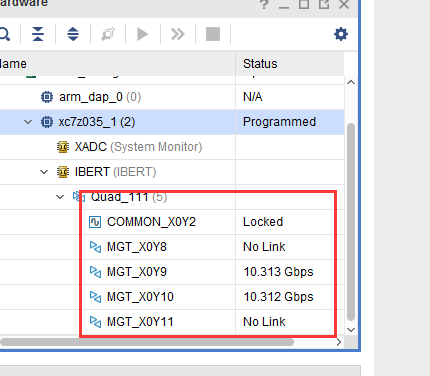430x376 pixels.
Task: Click the Locked status of COMMON_X0Y2
Action: point(263,222)
